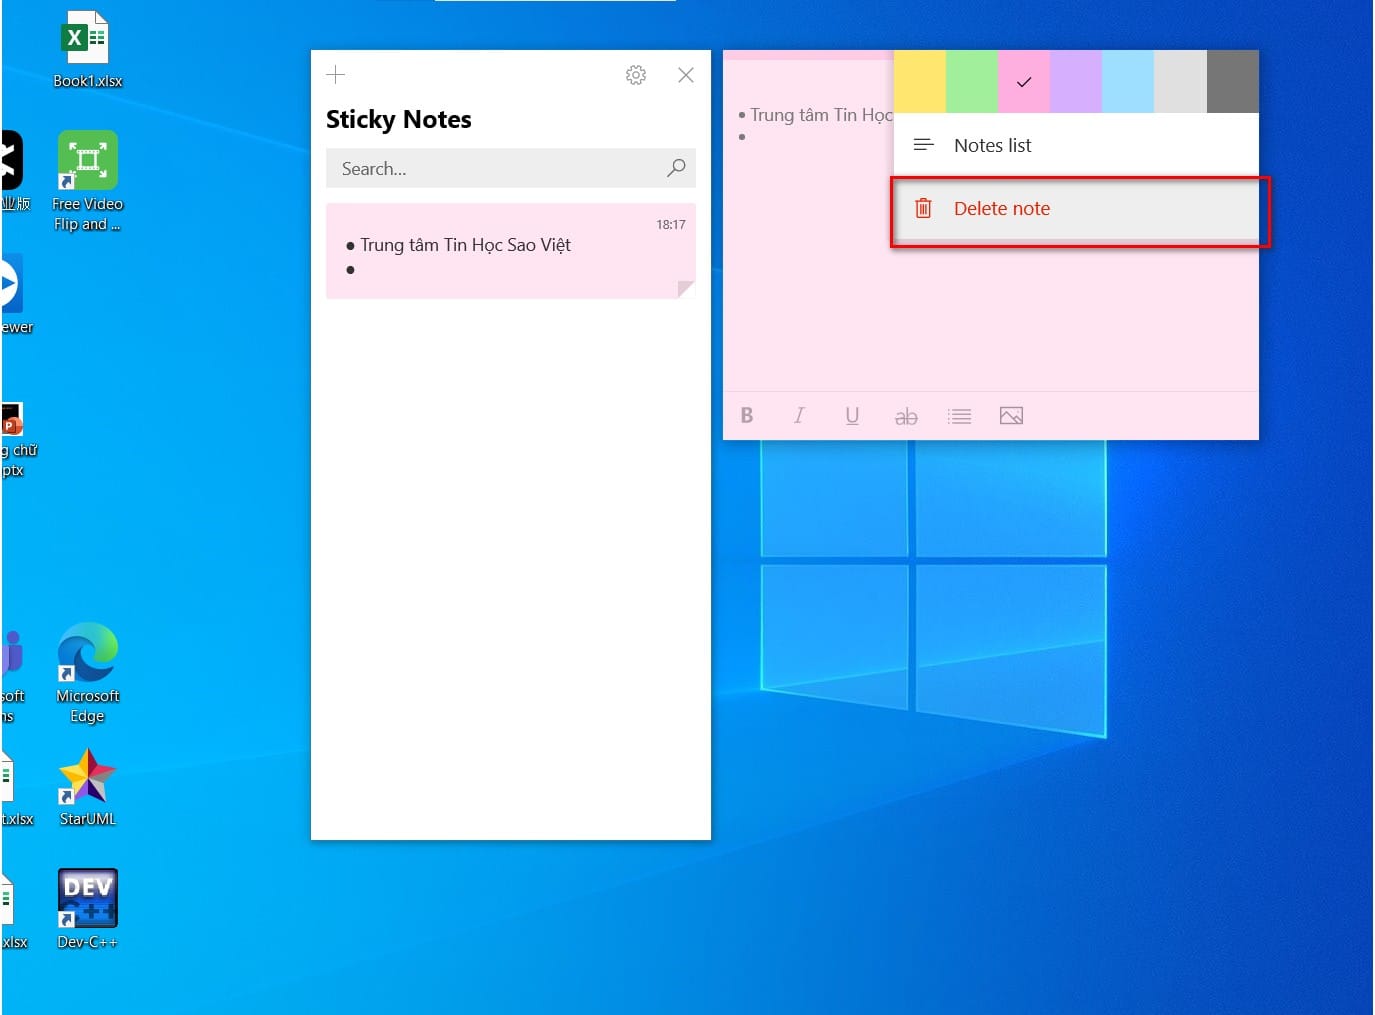The height and width of the screenshot is (1015, 1375).
Task: Toggle underline formatting in note
Action: click(x=852, y=416)
